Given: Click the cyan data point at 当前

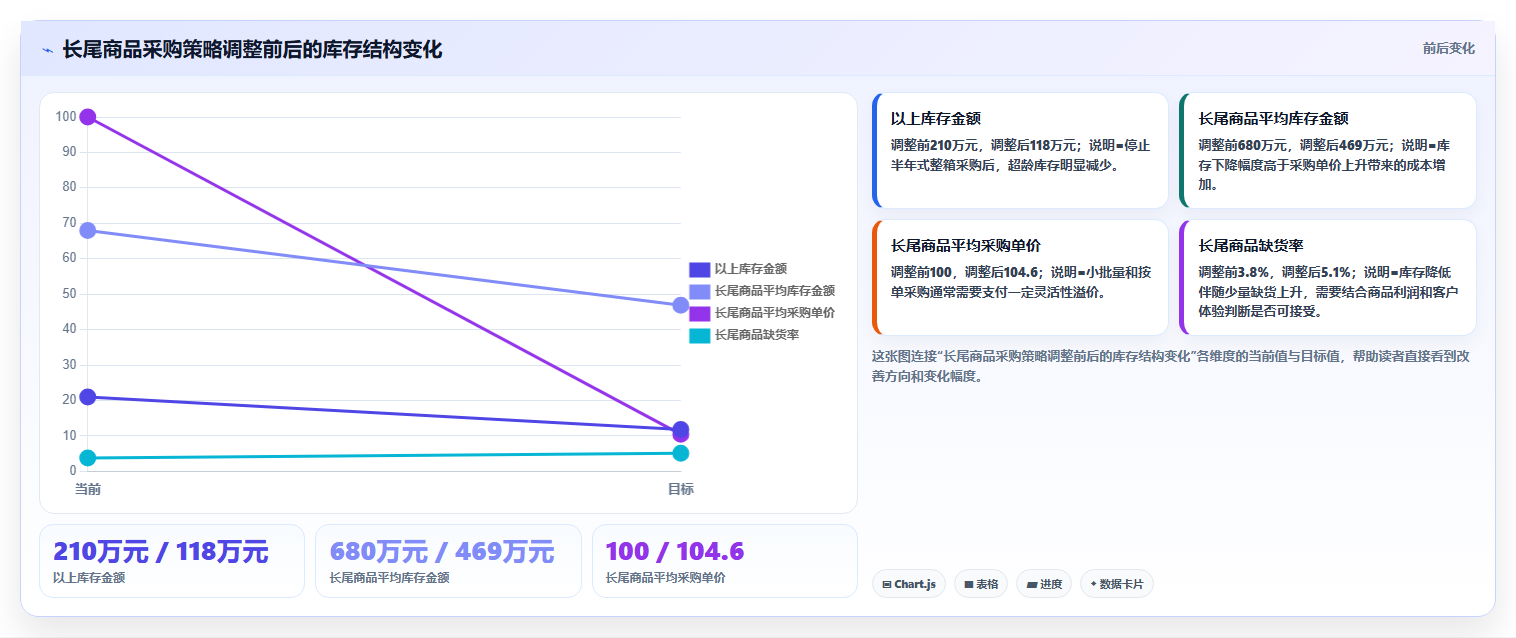Looking at the screenshot, I should pyautogui.click(x=88, y=458).
